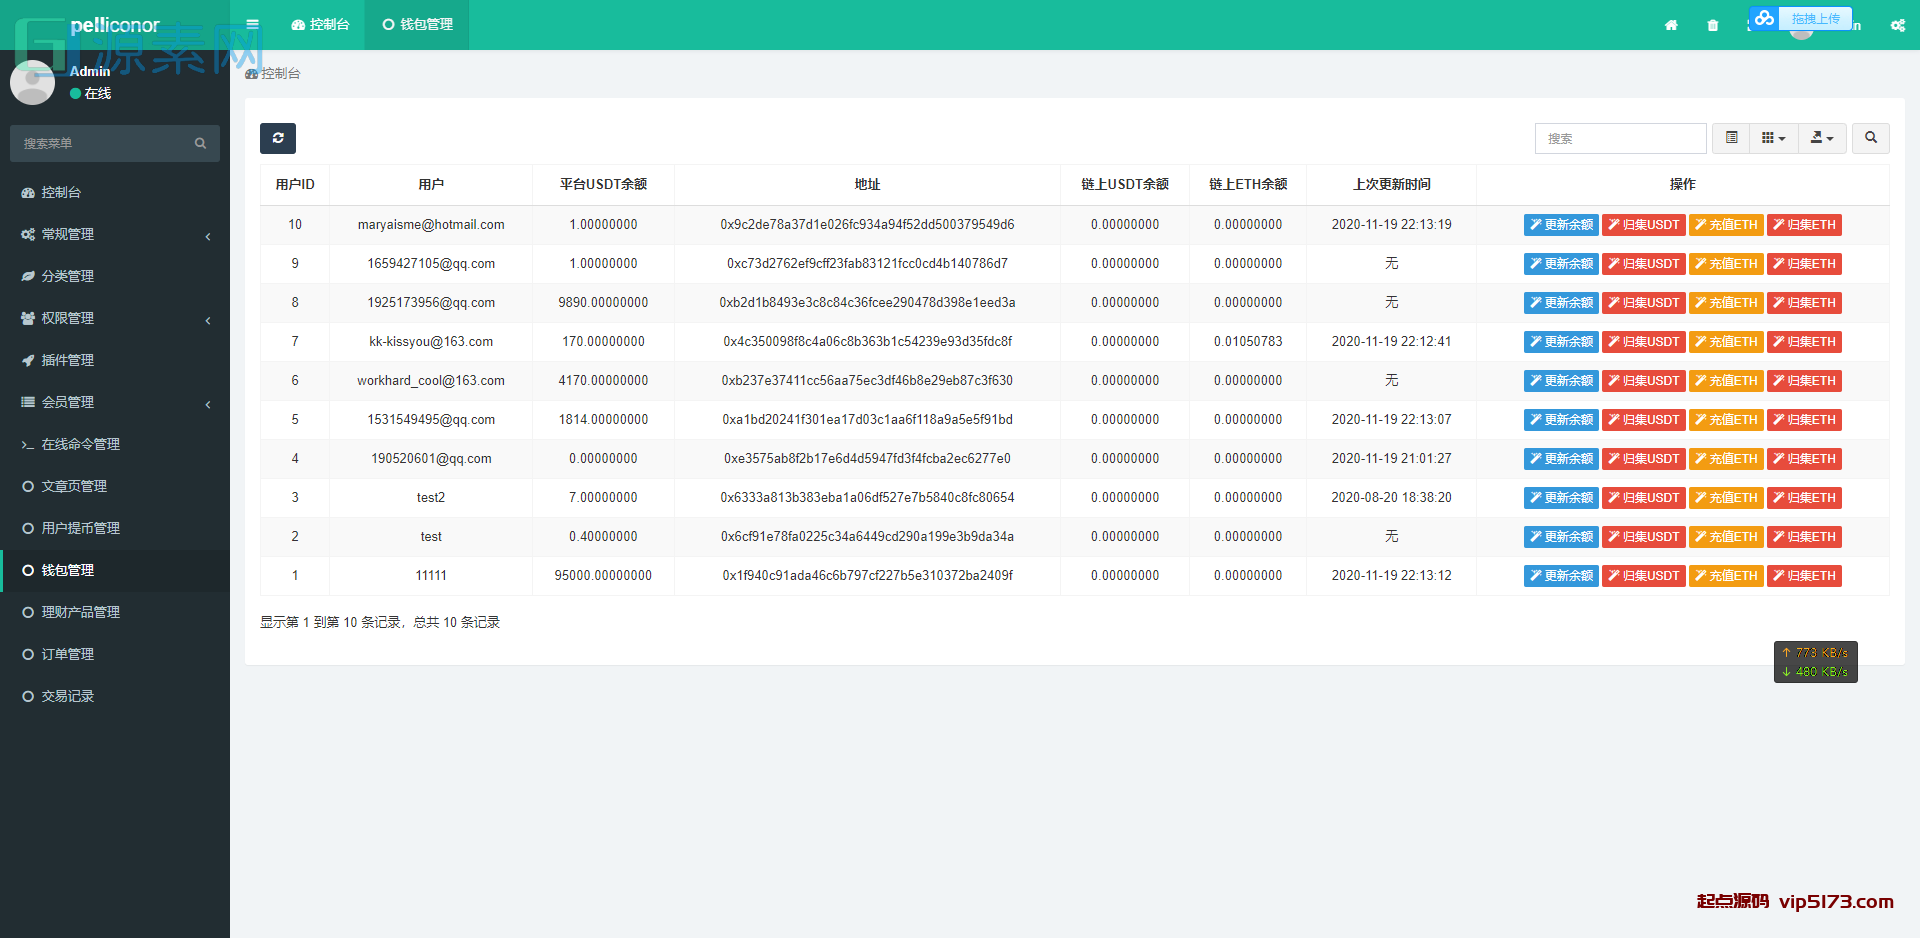Click 归集USDT for user ID 1
This screenshot has width=1920, height=938.
point(1643,575)
